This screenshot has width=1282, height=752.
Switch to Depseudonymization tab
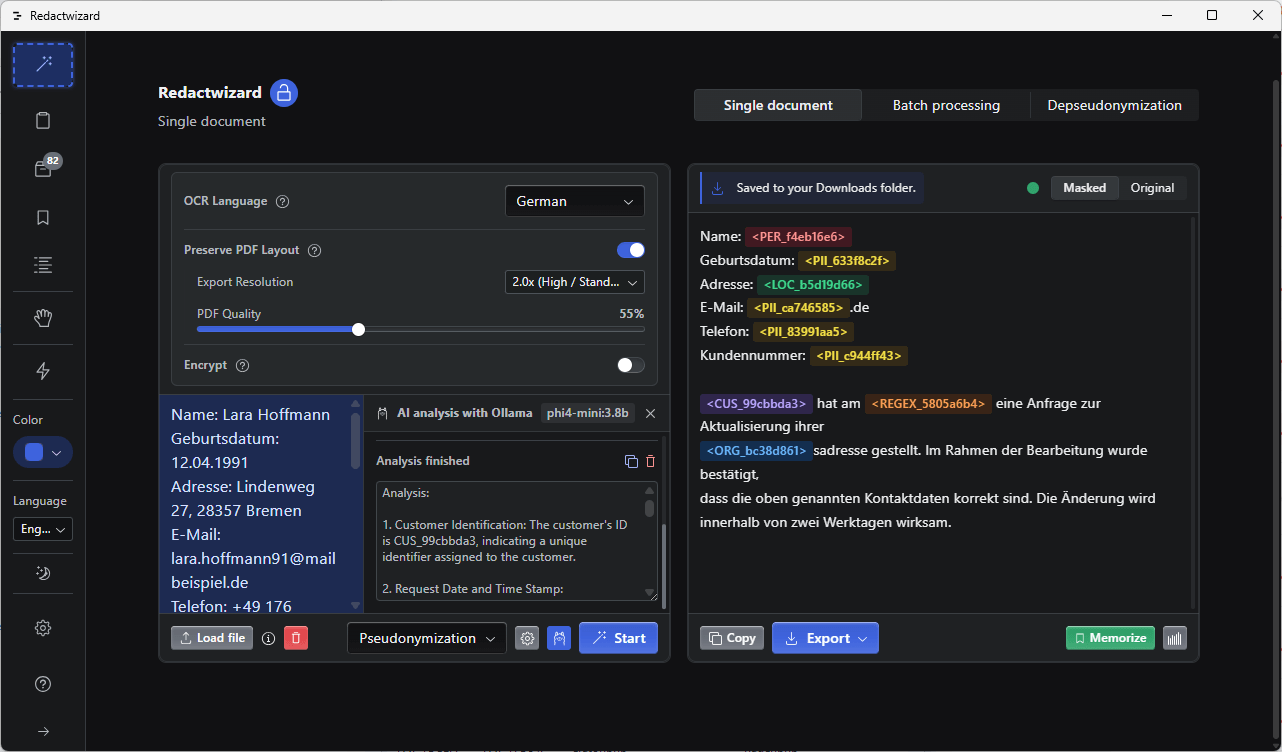click(x=1114, y=105)
